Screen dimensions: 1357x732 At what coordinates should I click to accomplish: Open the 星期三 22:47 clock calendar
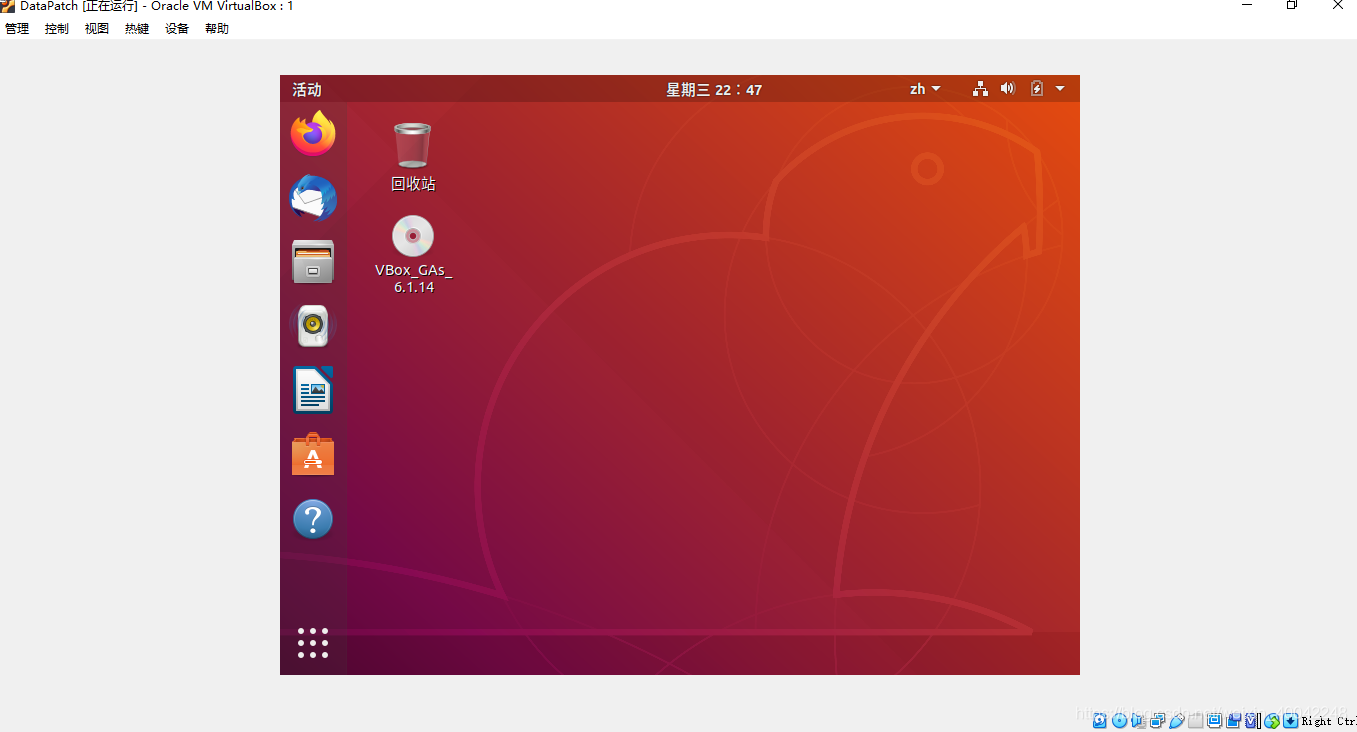[714, 89]
